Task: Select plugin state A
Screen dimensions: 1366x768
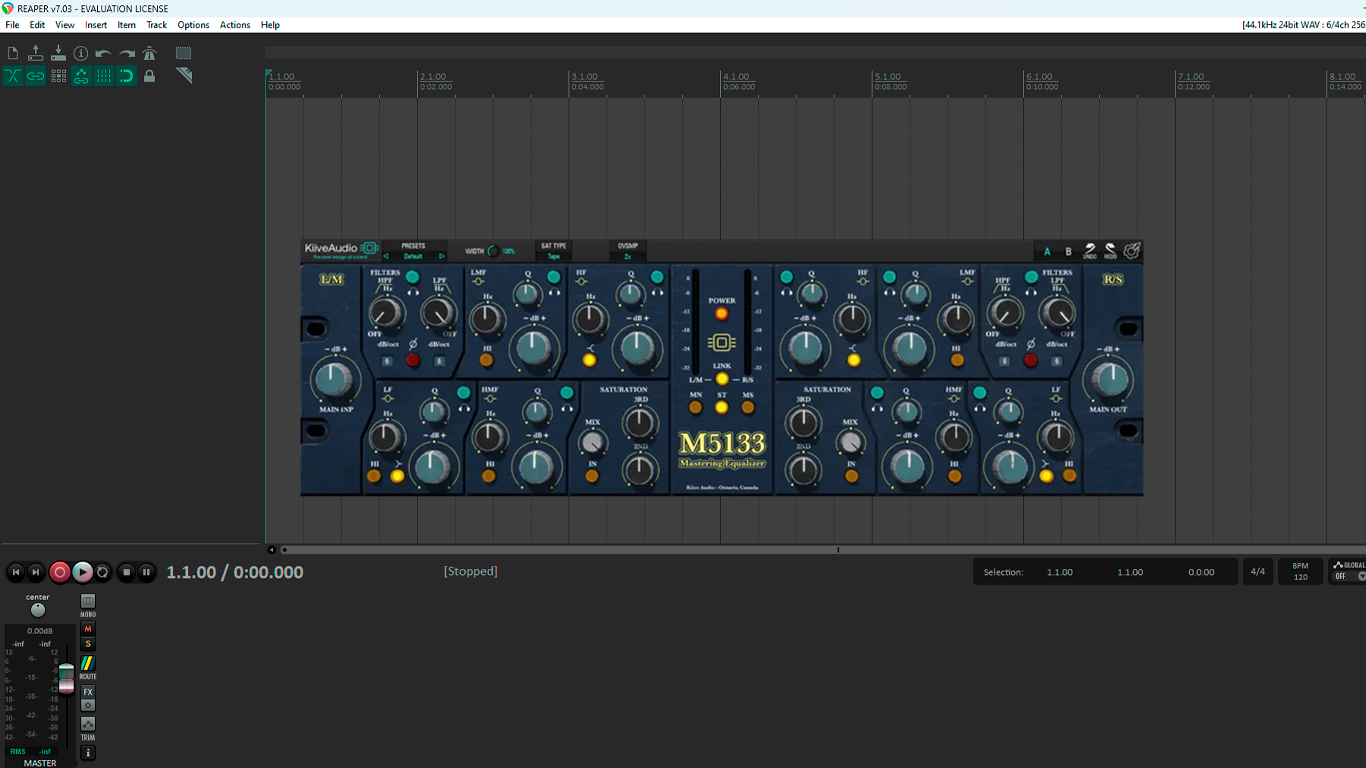Action: pos(1048,252)
